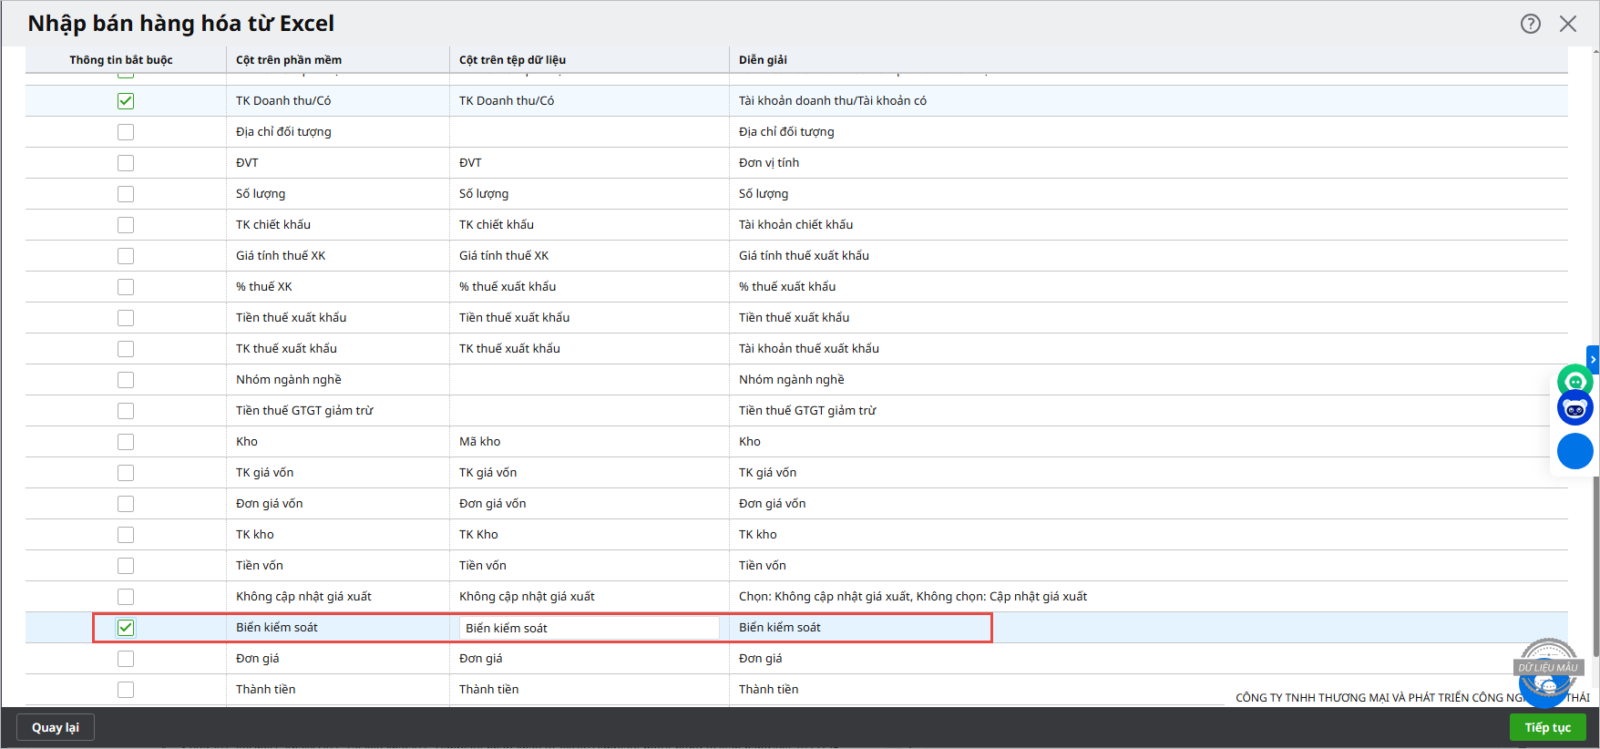Open the green chat support icon
The image size is (1600, 749).
(1575, 381)
